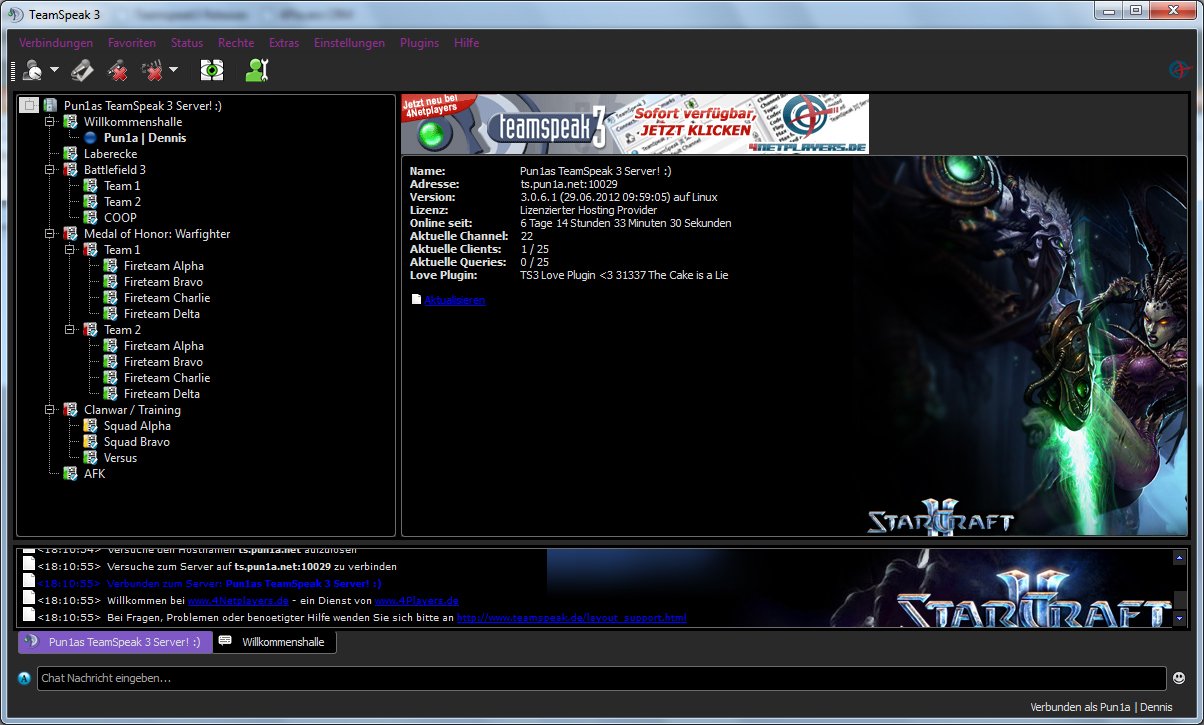Open the Favoriten menu
The image size is (1204, 725).
pos(132,43)
